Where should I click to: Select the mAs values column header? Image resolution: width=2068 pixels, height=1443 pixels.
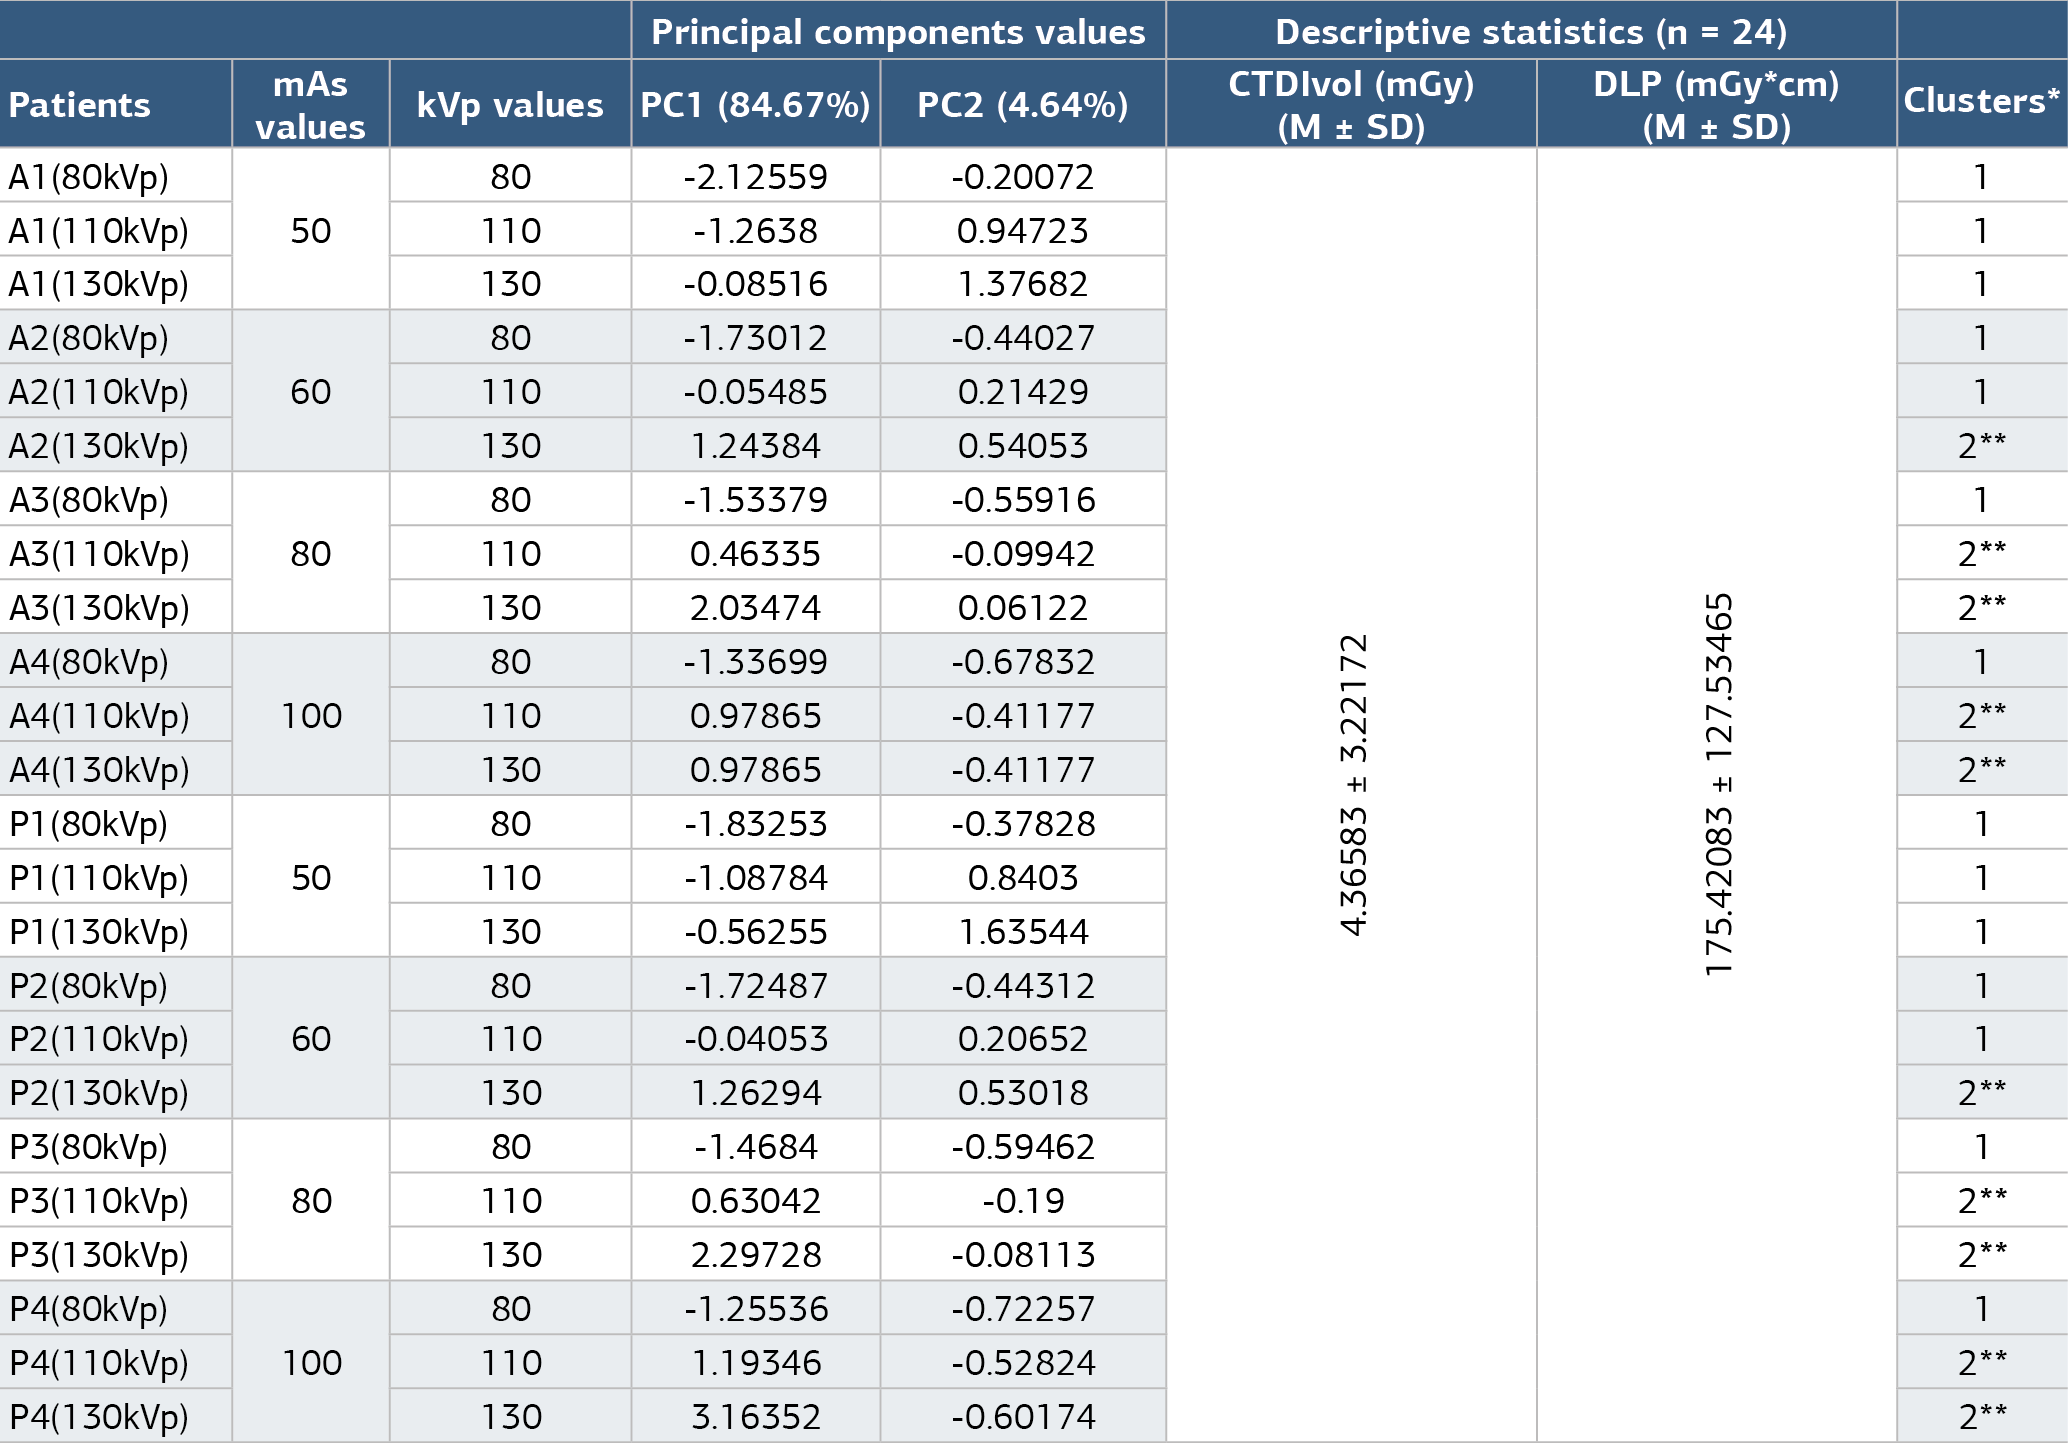(x=310, y=104)
